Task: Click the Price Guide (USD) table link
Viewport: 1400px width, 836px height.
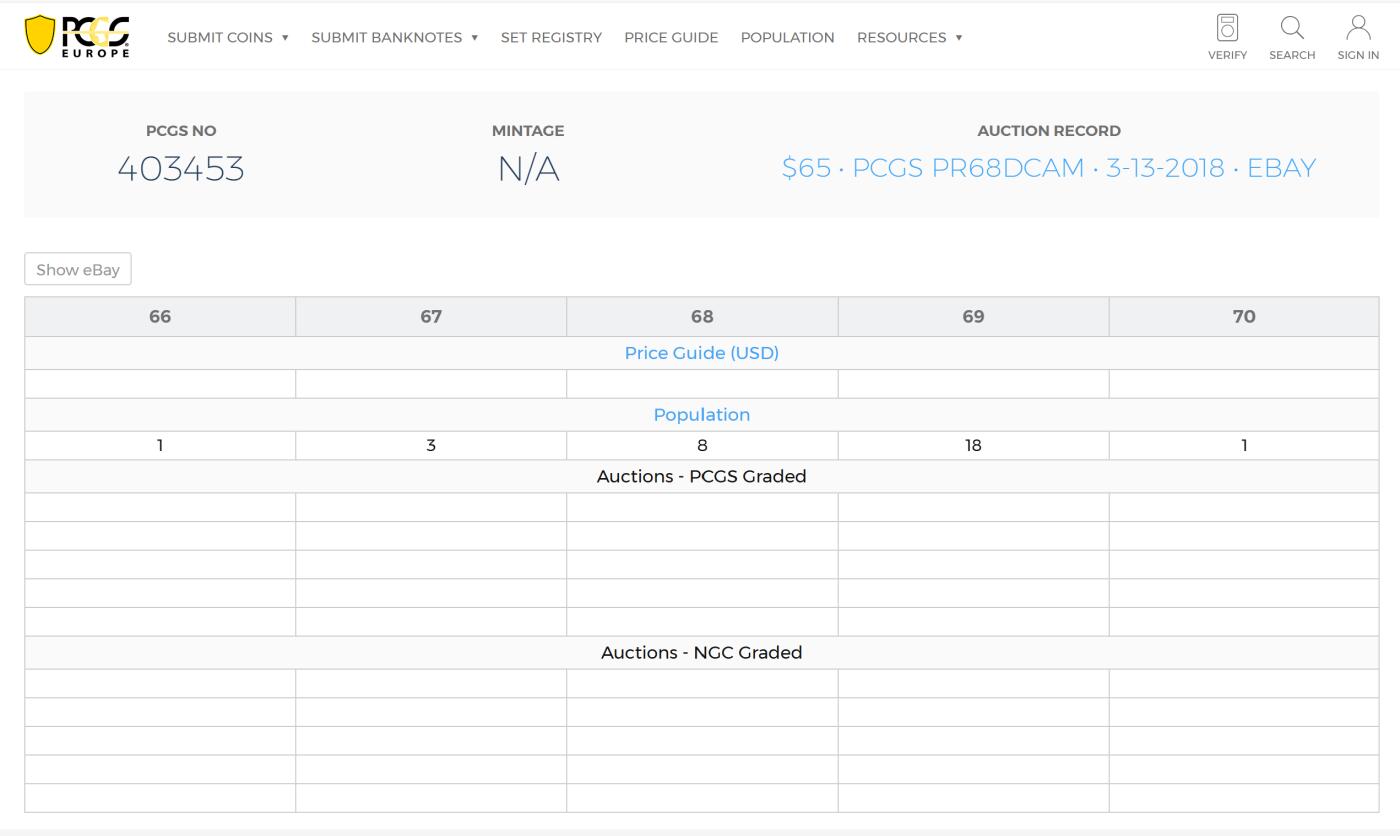Action: [x=701, y=353]
